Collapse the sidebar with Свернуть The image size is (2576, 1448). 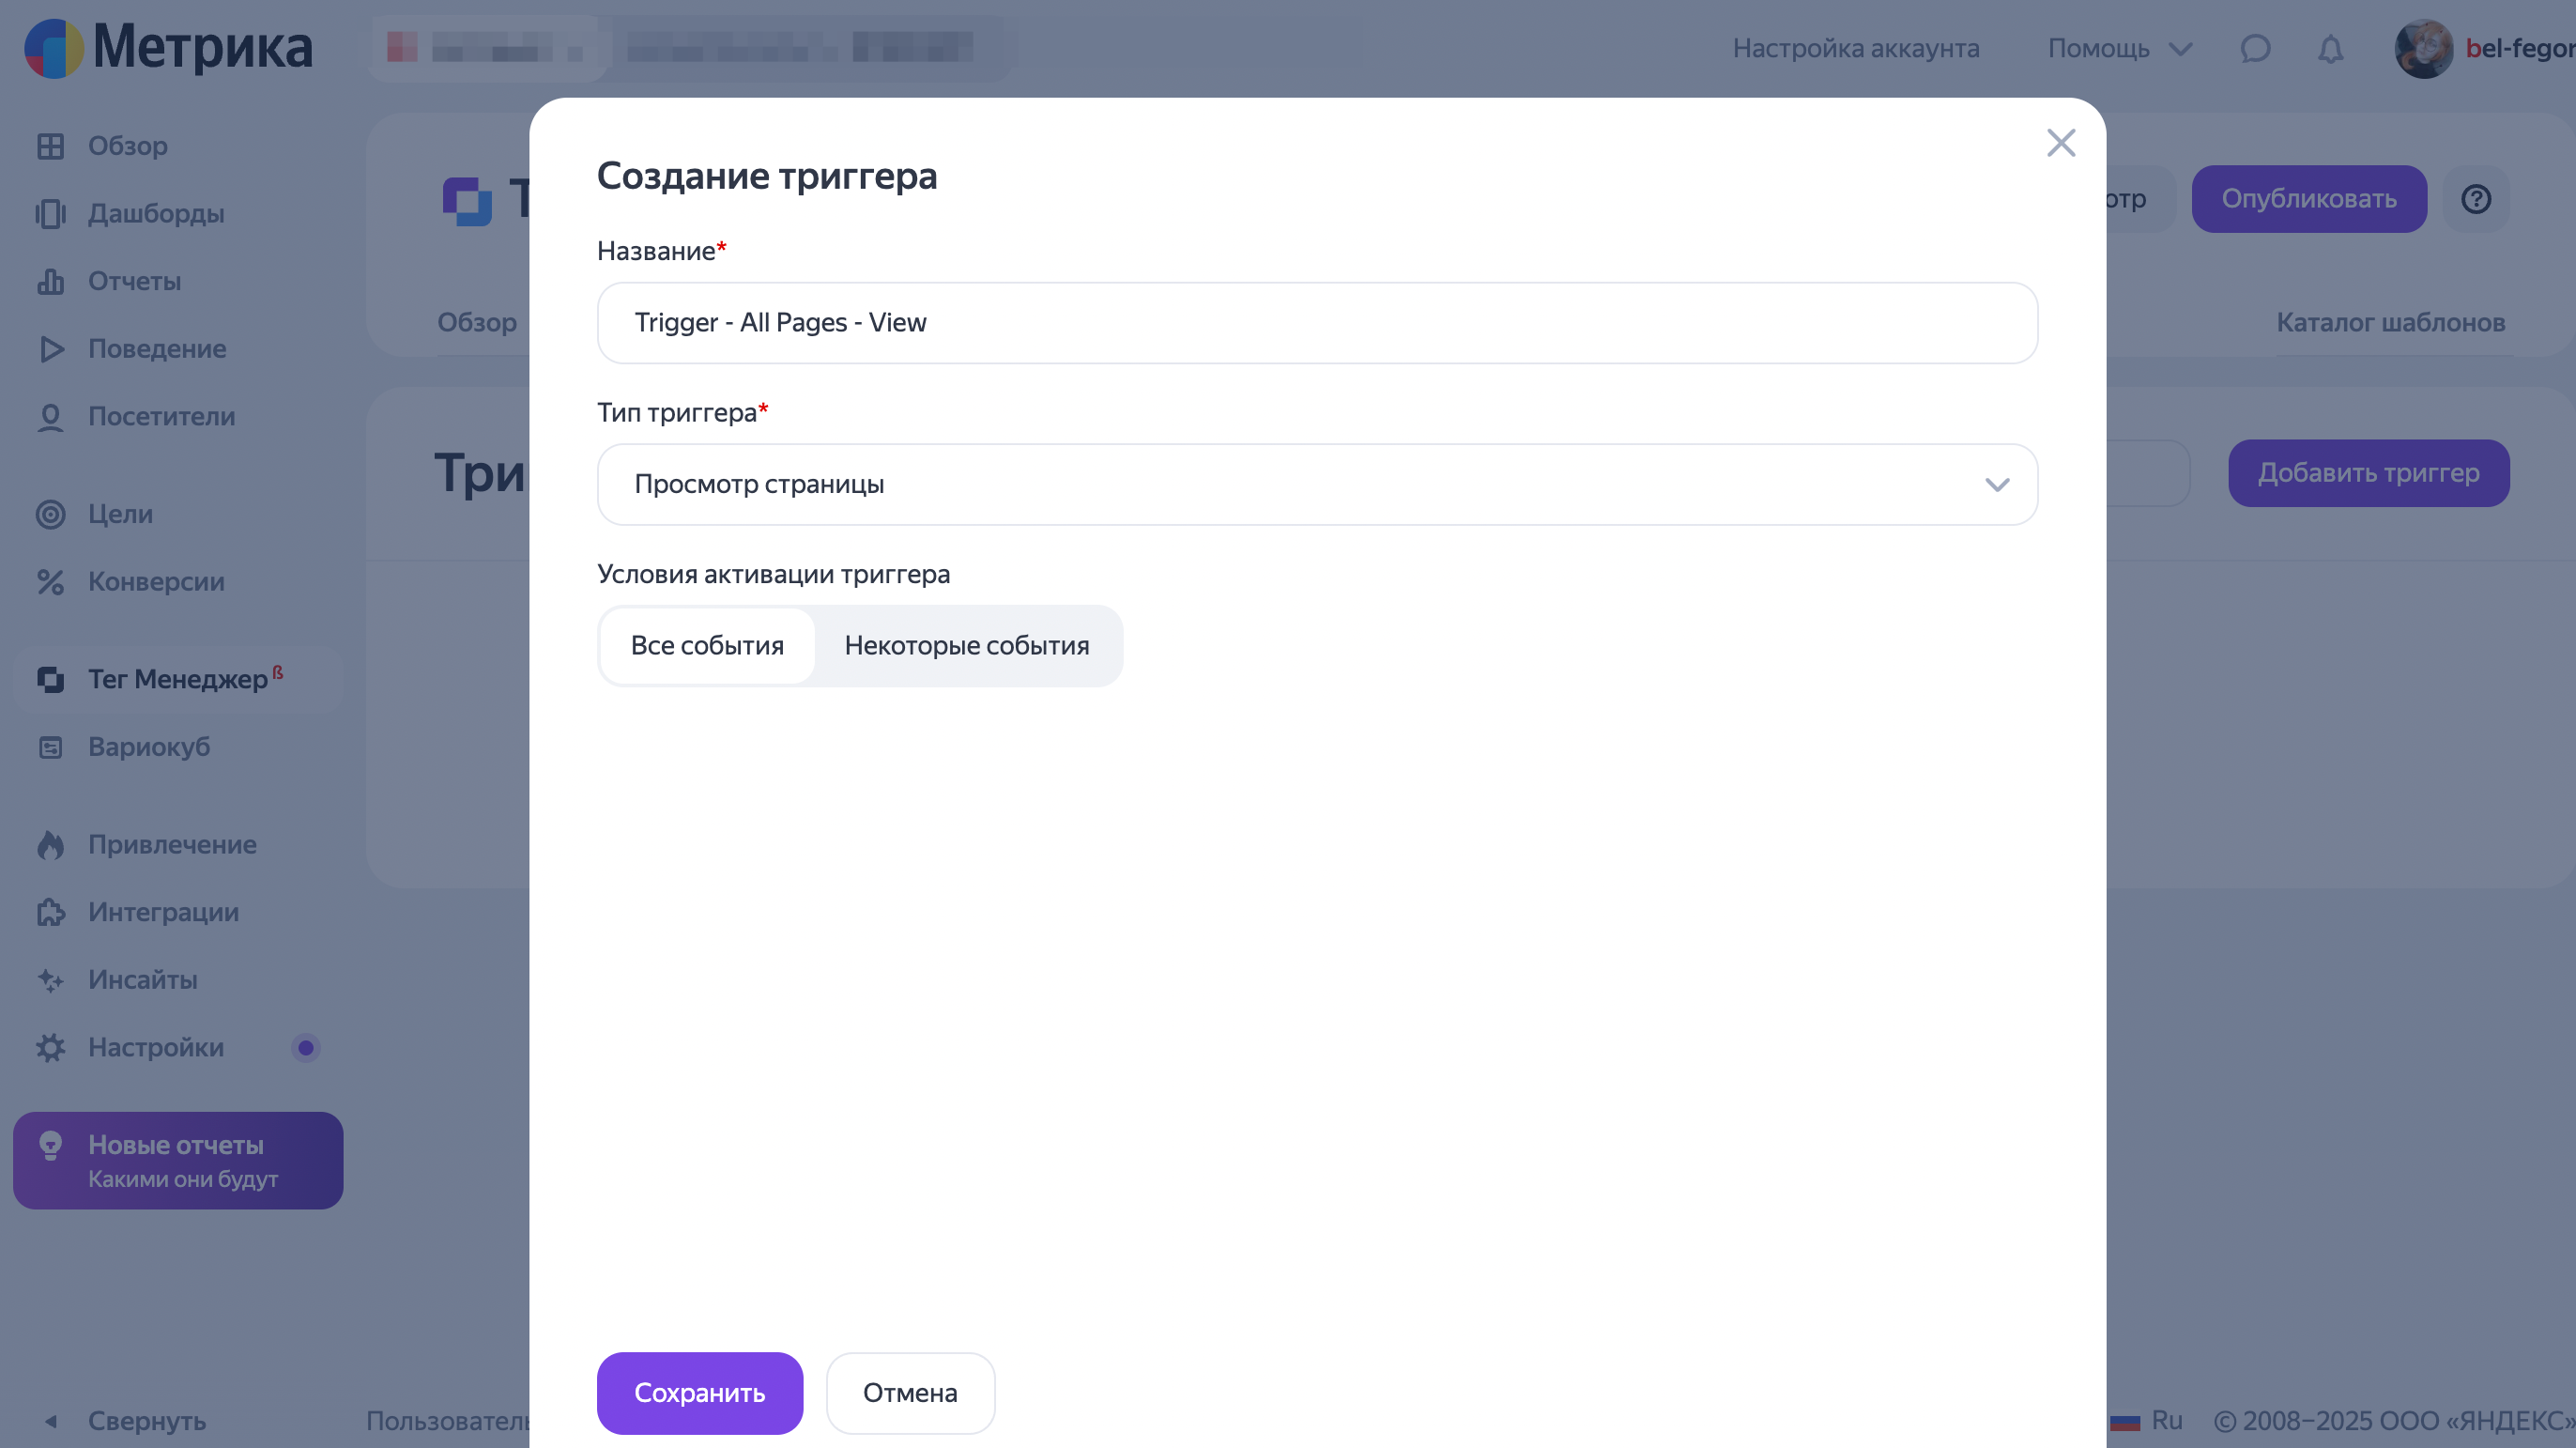[146, 1420]
